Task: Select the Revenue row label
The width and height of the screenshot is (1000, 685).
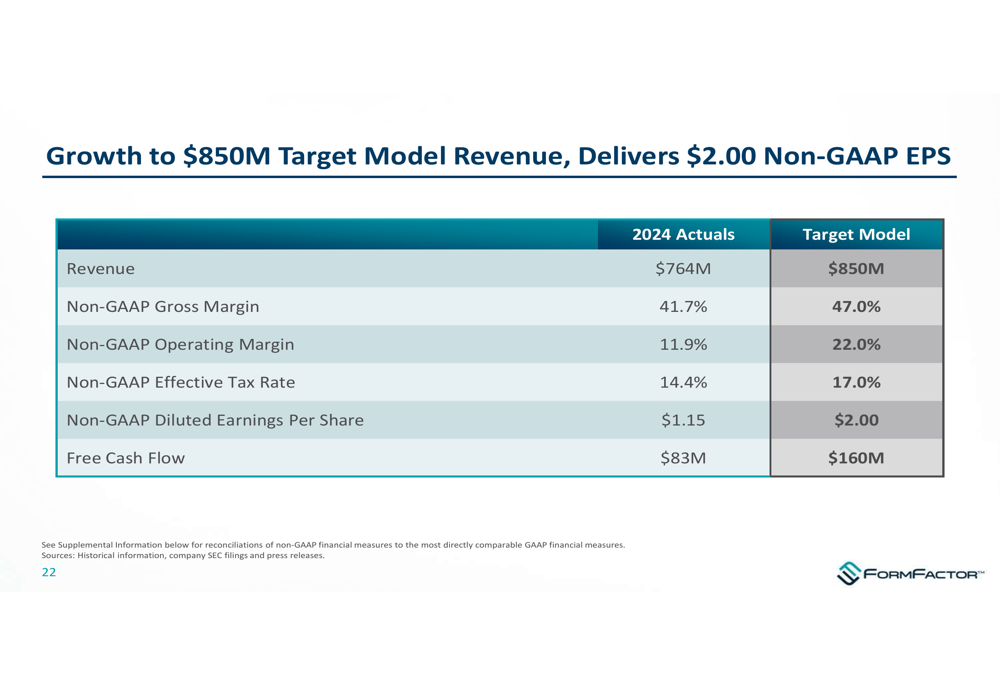Action: click(x=100, y=269)
